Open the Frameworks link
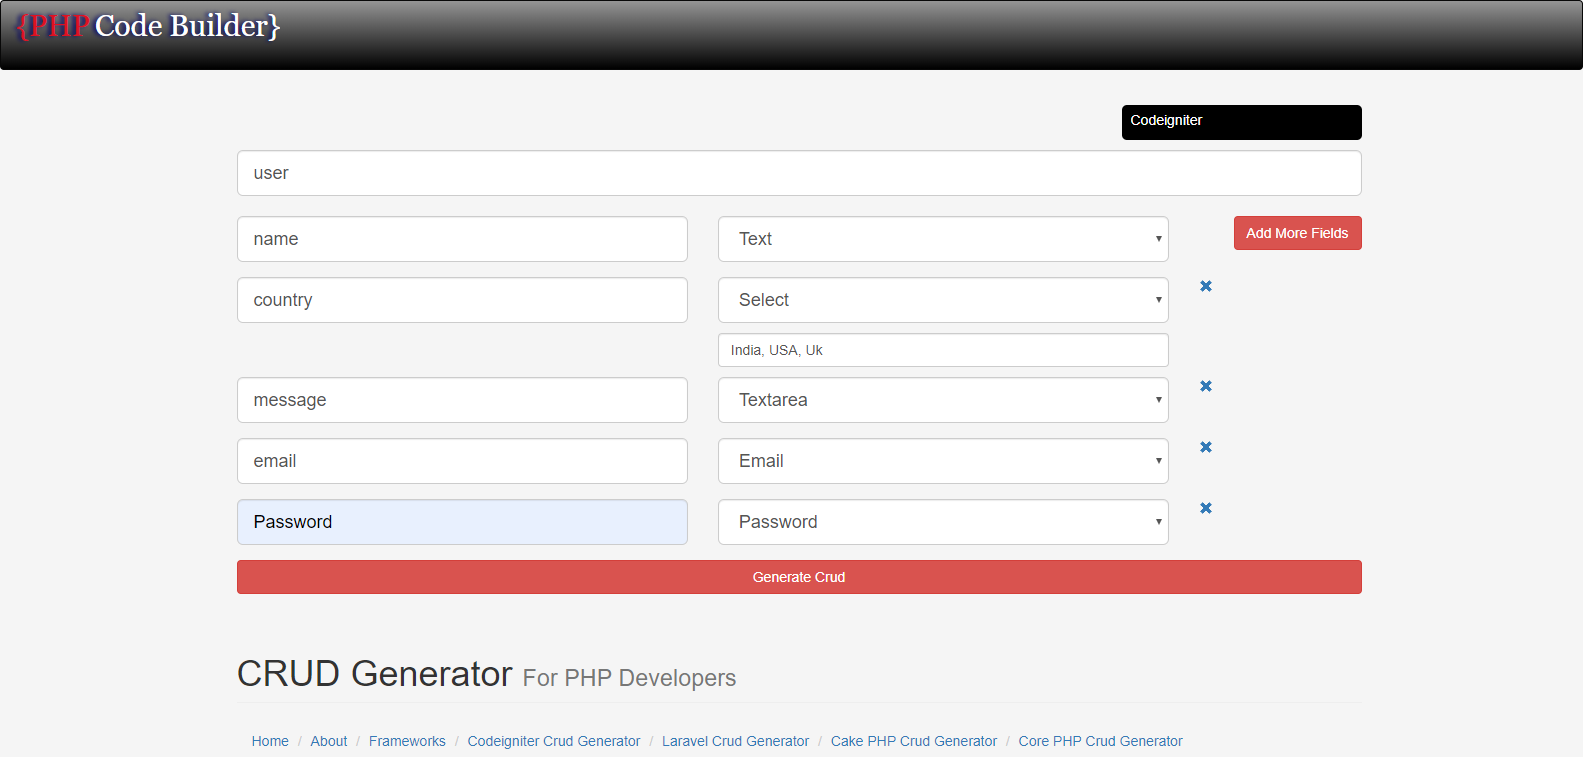1583x757 pixels. [x=407, y=741]
